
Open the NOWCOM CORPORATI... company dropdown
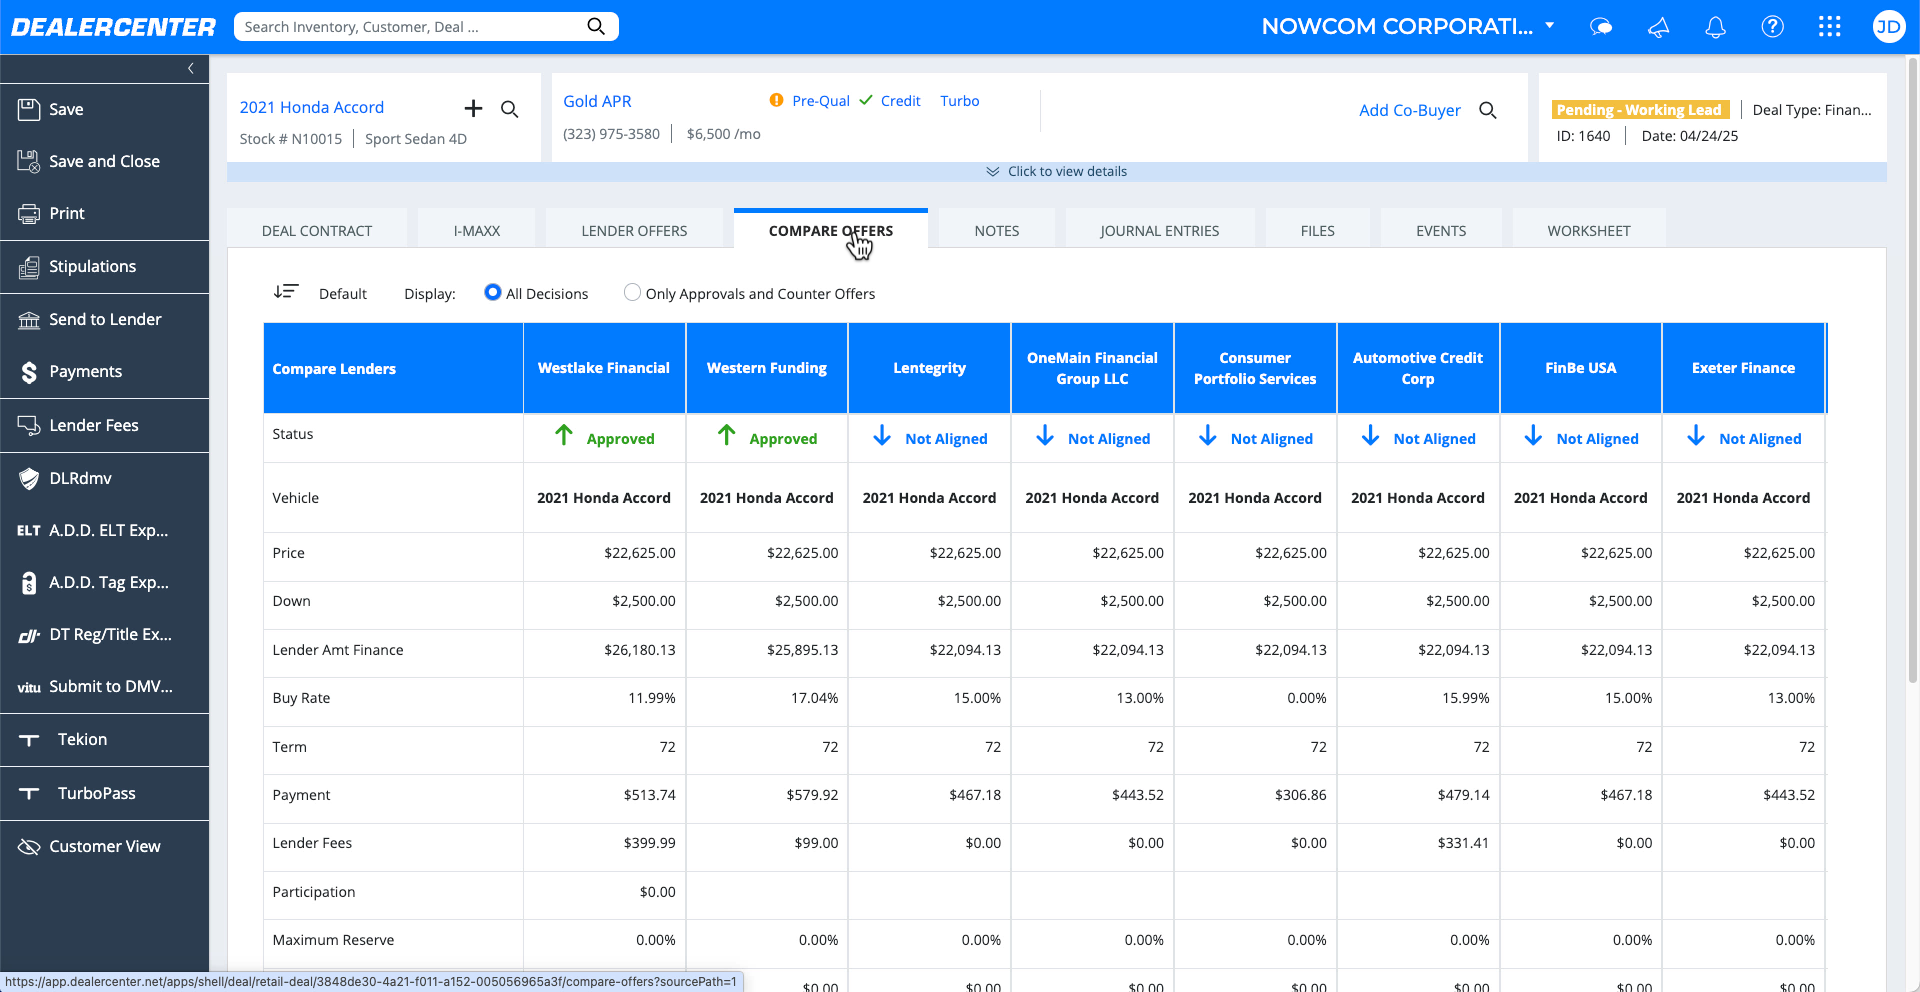(1407, 27)
